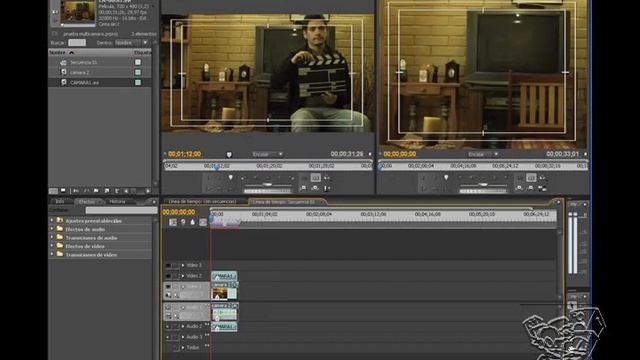
Task: Toggle loop in program monitor
Action: [520, 178]
